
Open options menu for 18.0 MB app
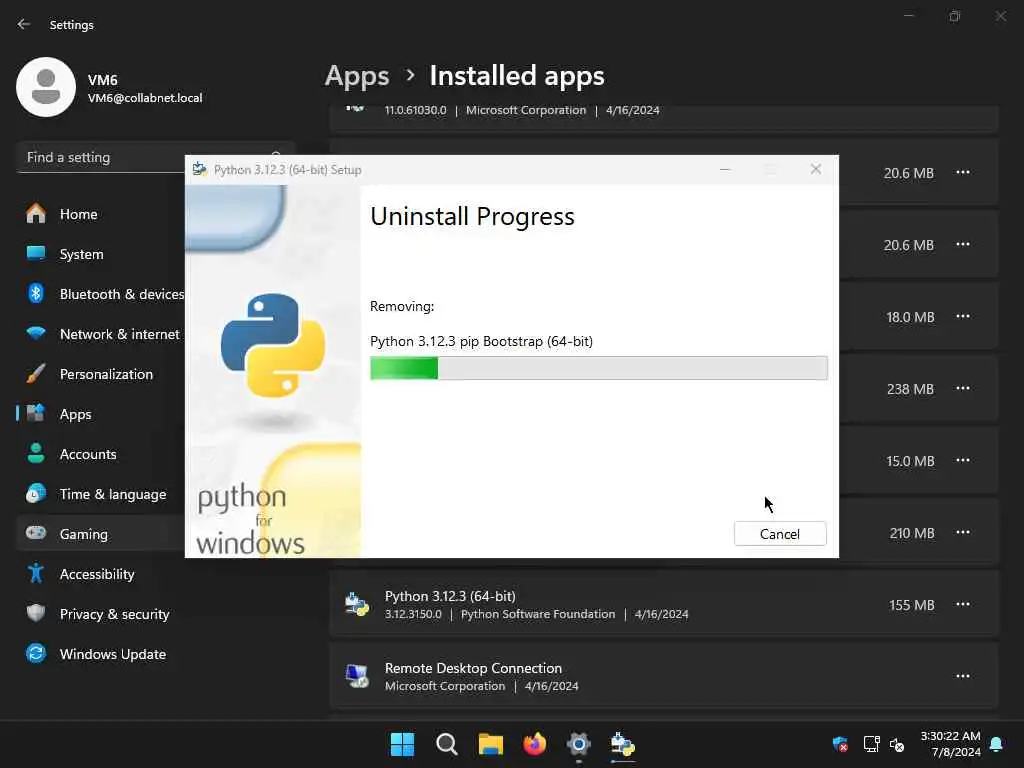pyautogui.click(x=963, y=316)
